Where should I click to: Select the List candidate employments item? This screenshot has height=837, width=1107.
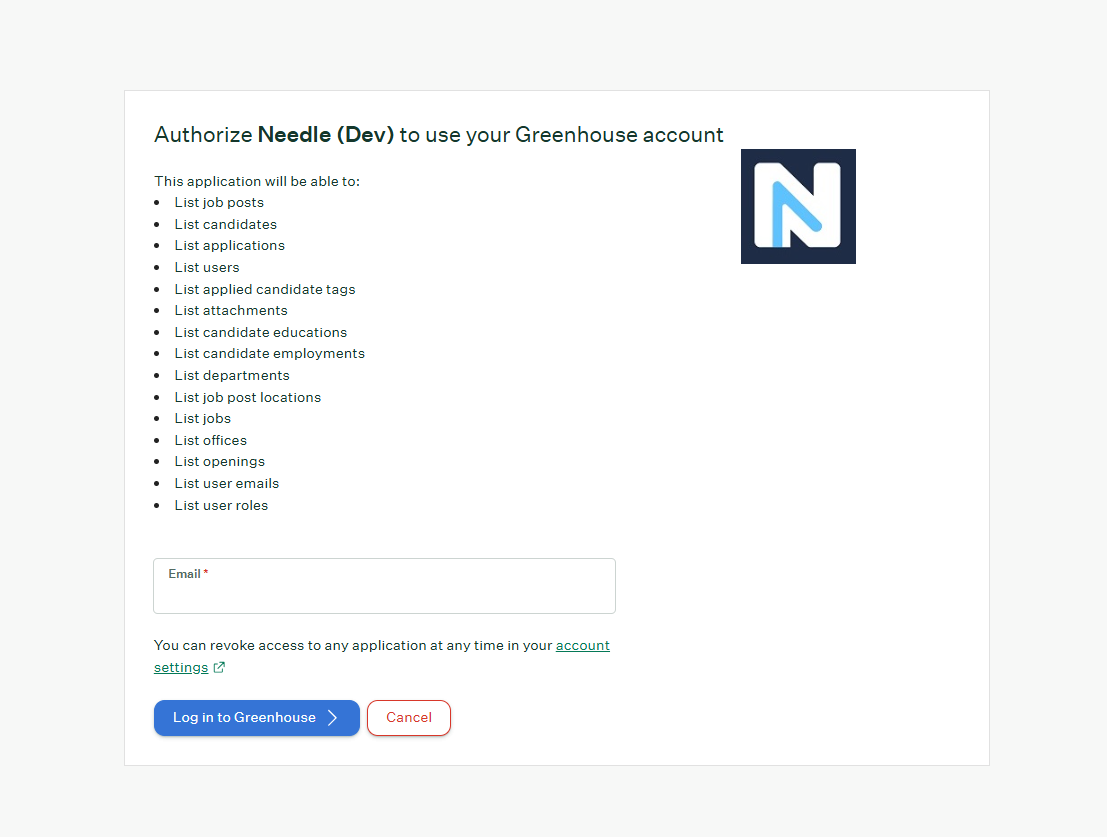coord(269,354)
